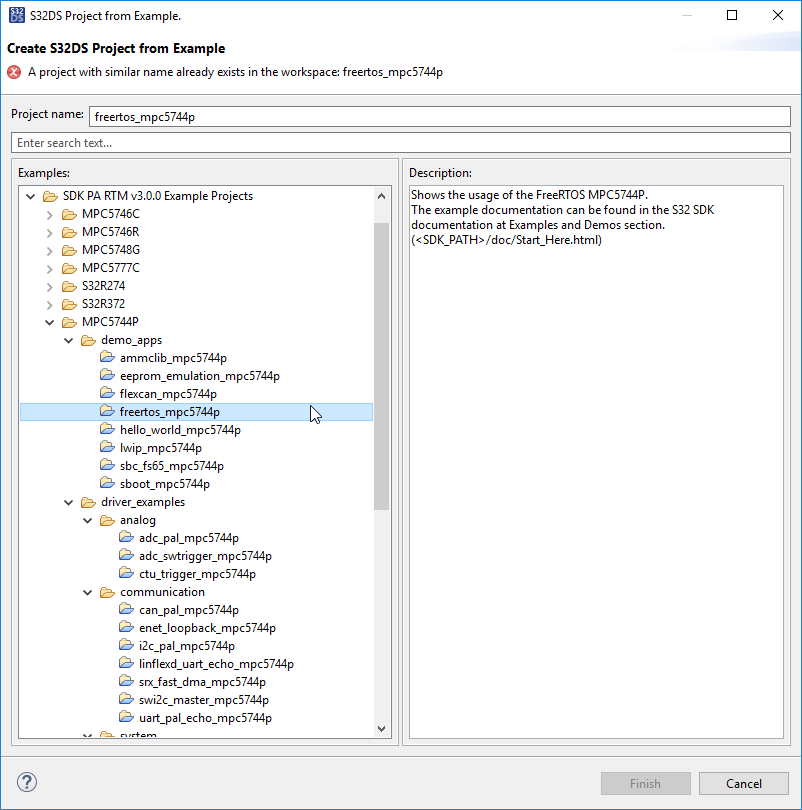
Task: Click the MPC5744P folder icon
Action: pos(69,322)
